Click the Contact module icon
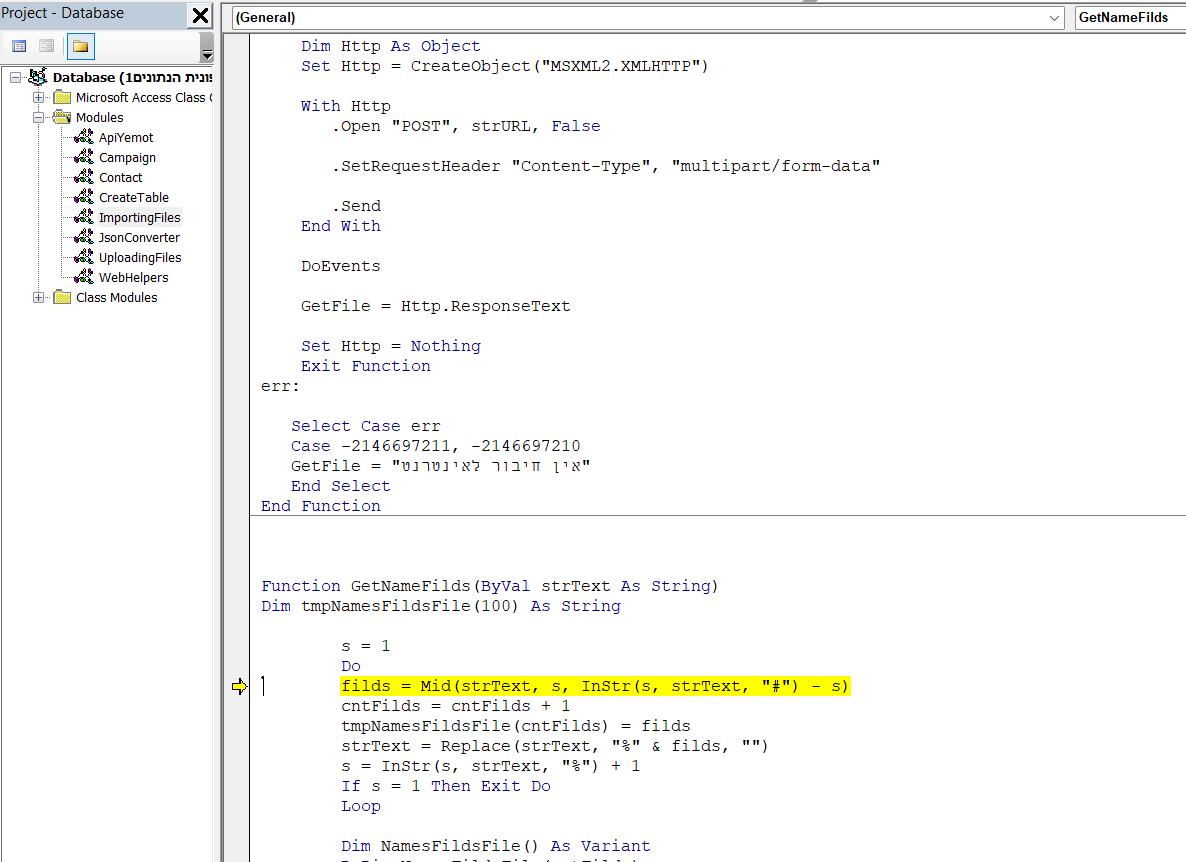Screen dimensions: 1186x862 84,178
